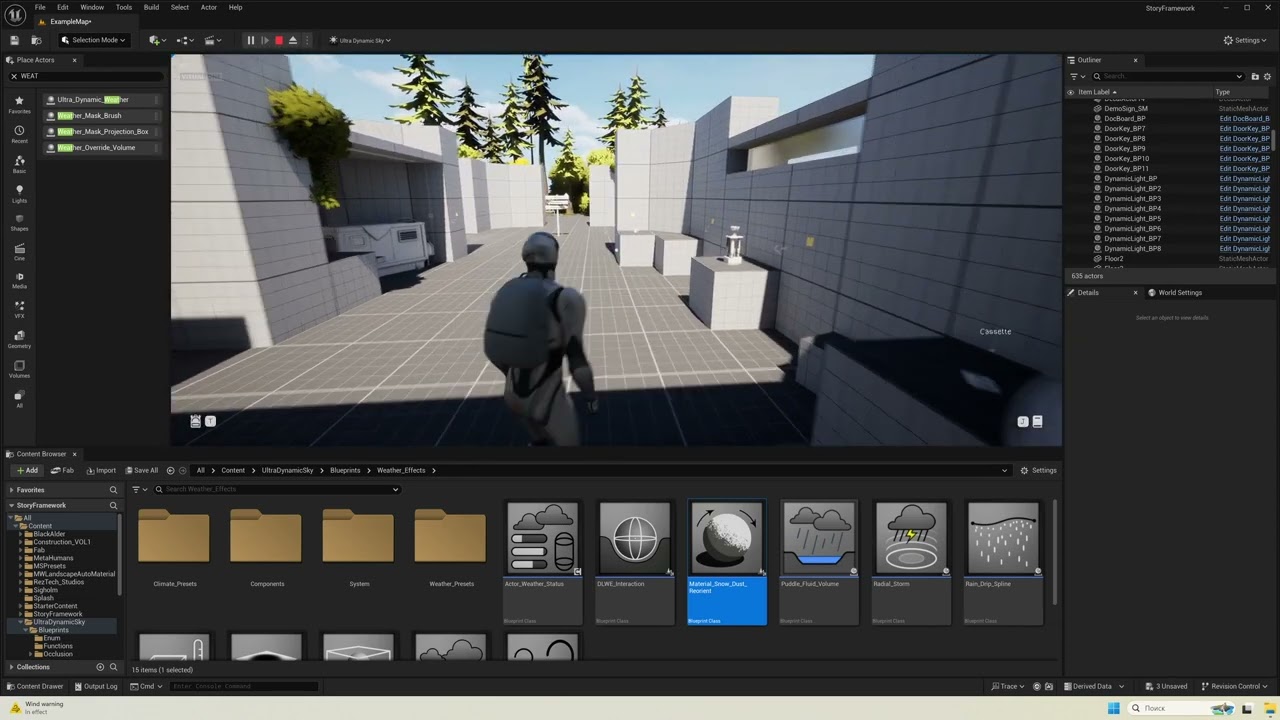Click Outliner add folder icon
This screenshot has height=720, width=1280.
1255,76
